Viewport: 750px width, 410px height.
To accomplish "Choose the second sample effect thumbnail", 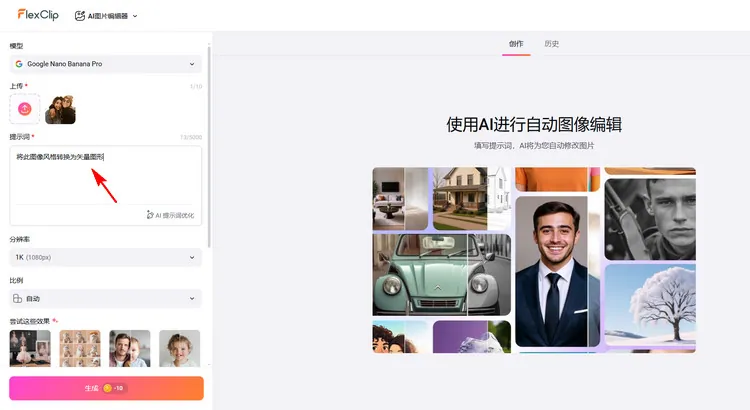I will tap(80, 348).
